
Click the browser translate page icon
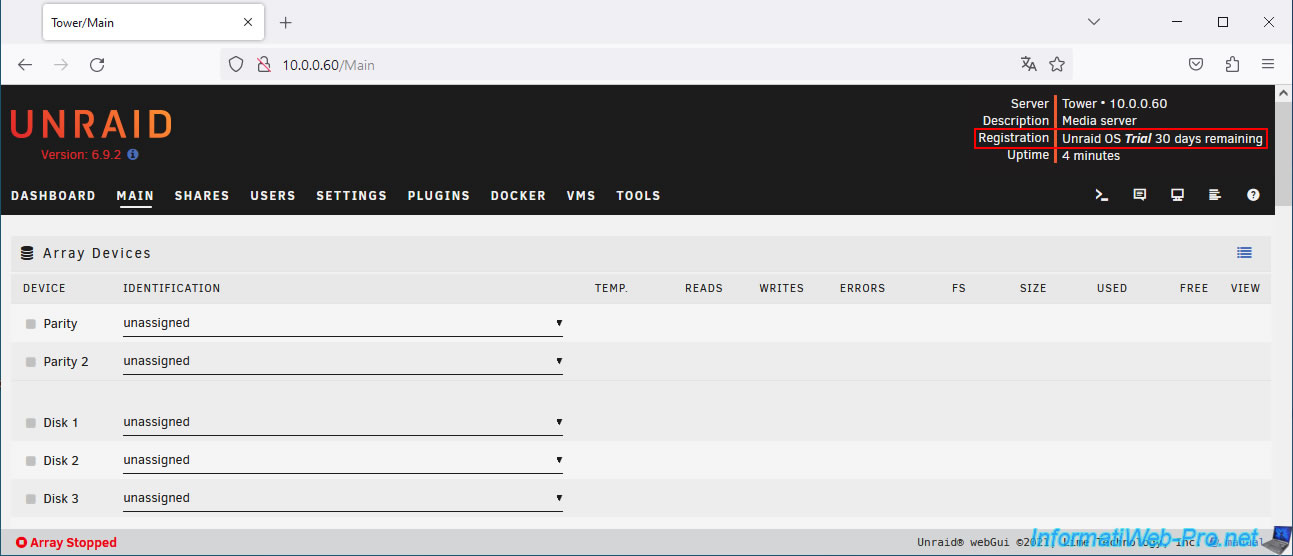pyautogui.click(x=1028, y=65)
